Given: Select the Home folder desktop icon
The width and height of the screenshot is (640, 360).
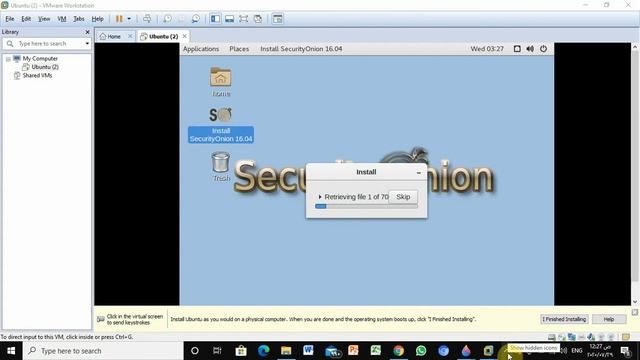Looking at the screenshot, I should tap(221, 82).
